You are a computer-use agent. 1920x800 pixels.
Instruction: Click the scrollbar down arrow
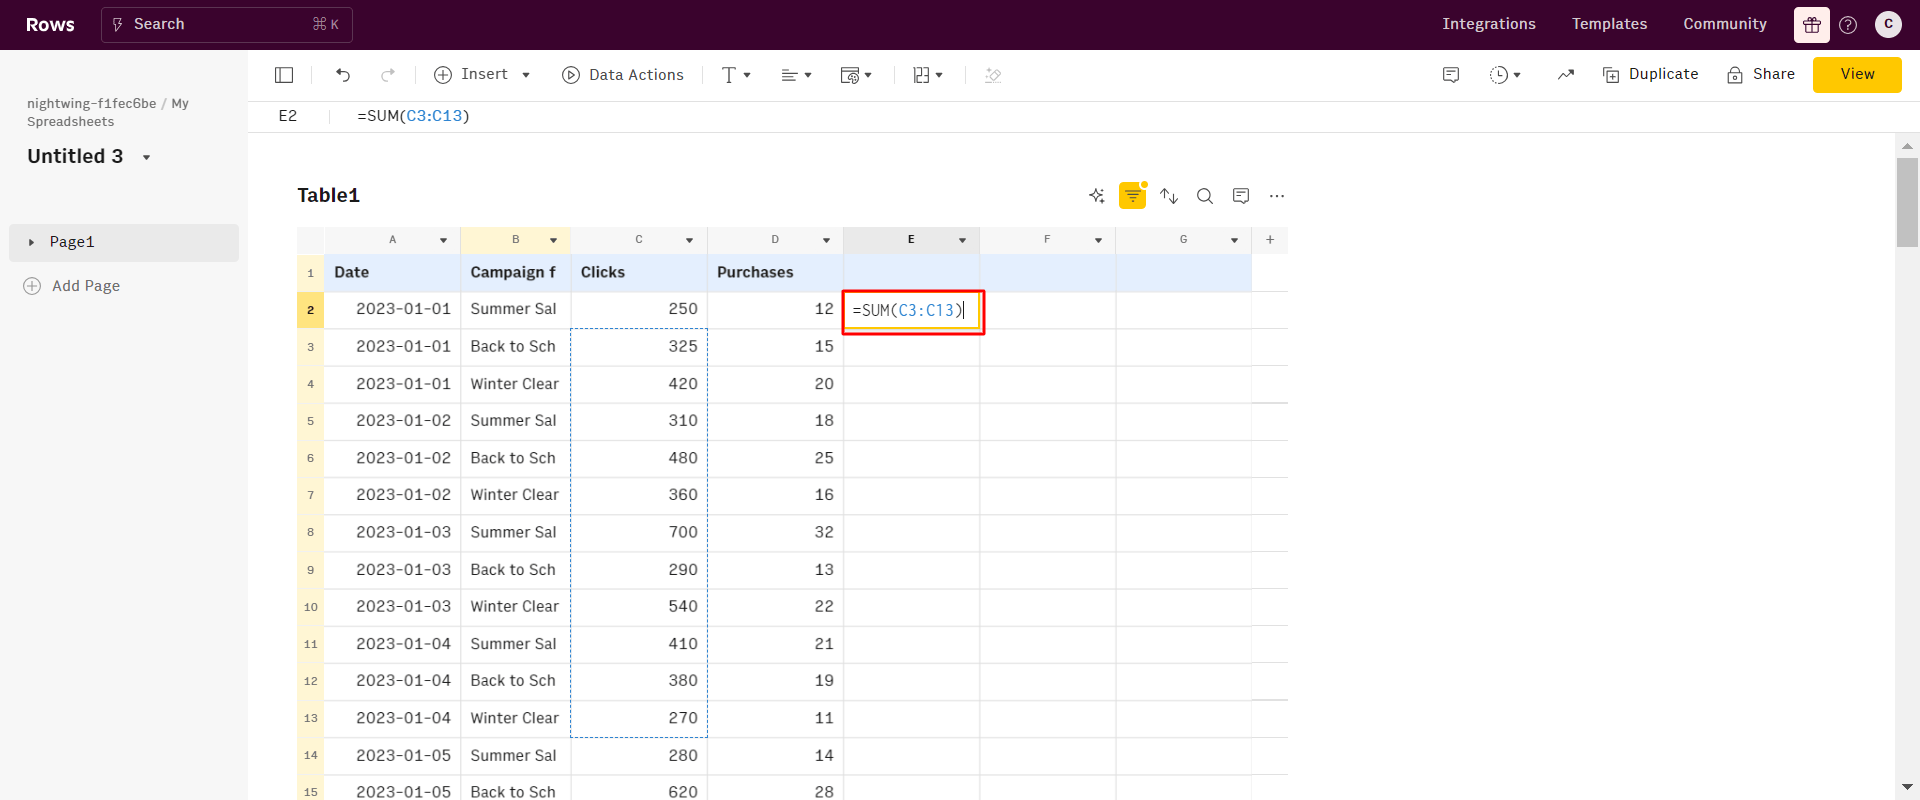click(1907, 788)
